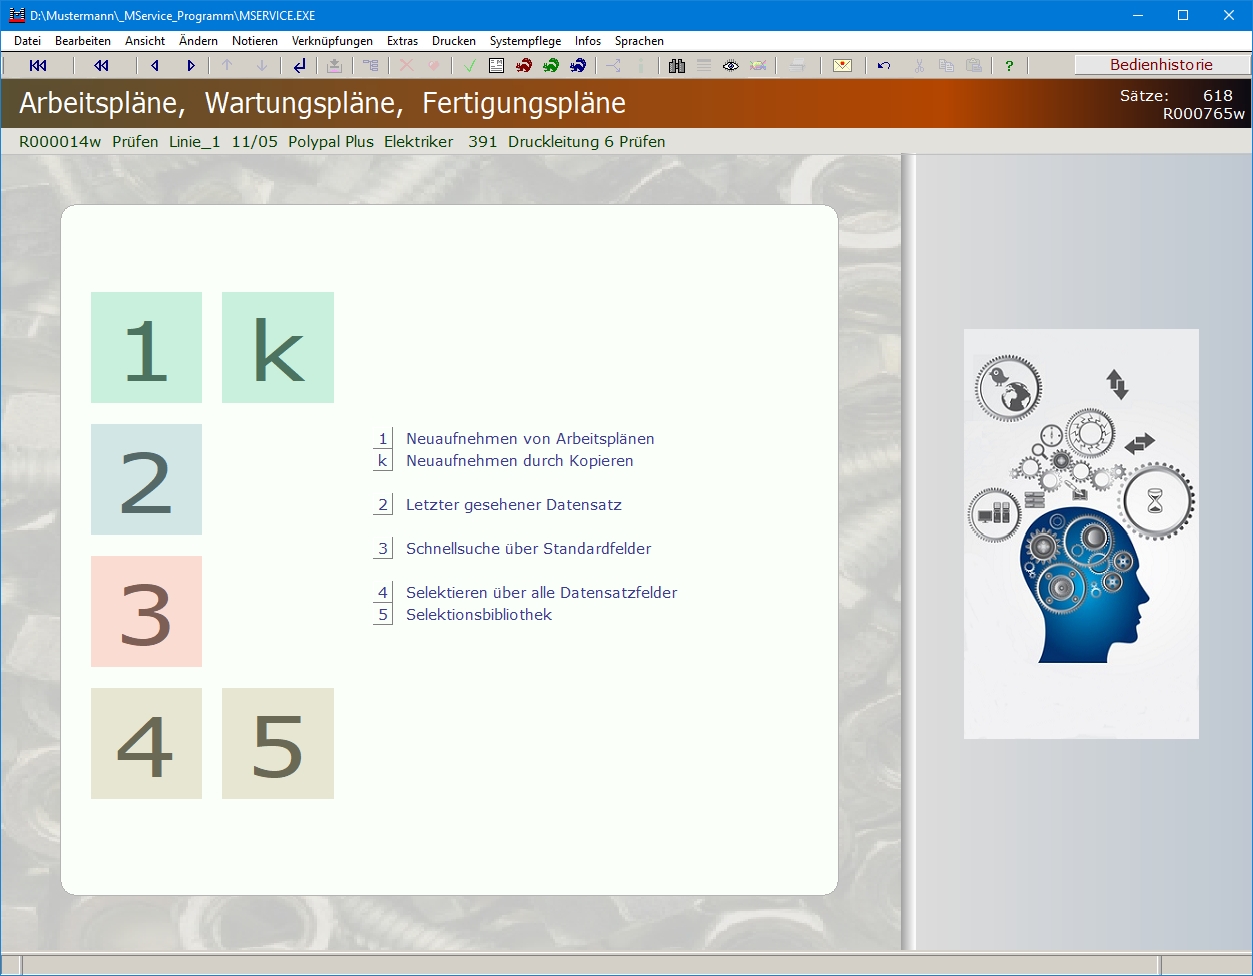Click the green squirrel icon
This screenshot has height=976, width=1253.
pos(551,66)
